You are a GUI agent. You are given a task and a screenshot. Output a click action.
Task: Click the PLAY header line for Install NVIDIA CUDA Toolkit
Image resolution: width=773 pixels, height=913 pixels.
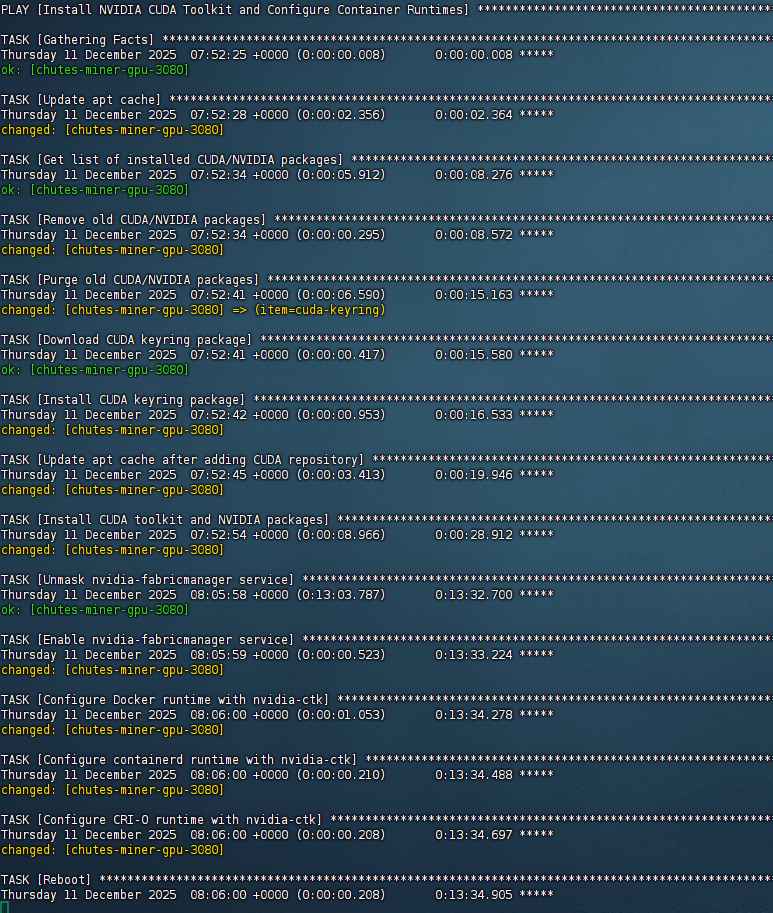tap(235, 10)
